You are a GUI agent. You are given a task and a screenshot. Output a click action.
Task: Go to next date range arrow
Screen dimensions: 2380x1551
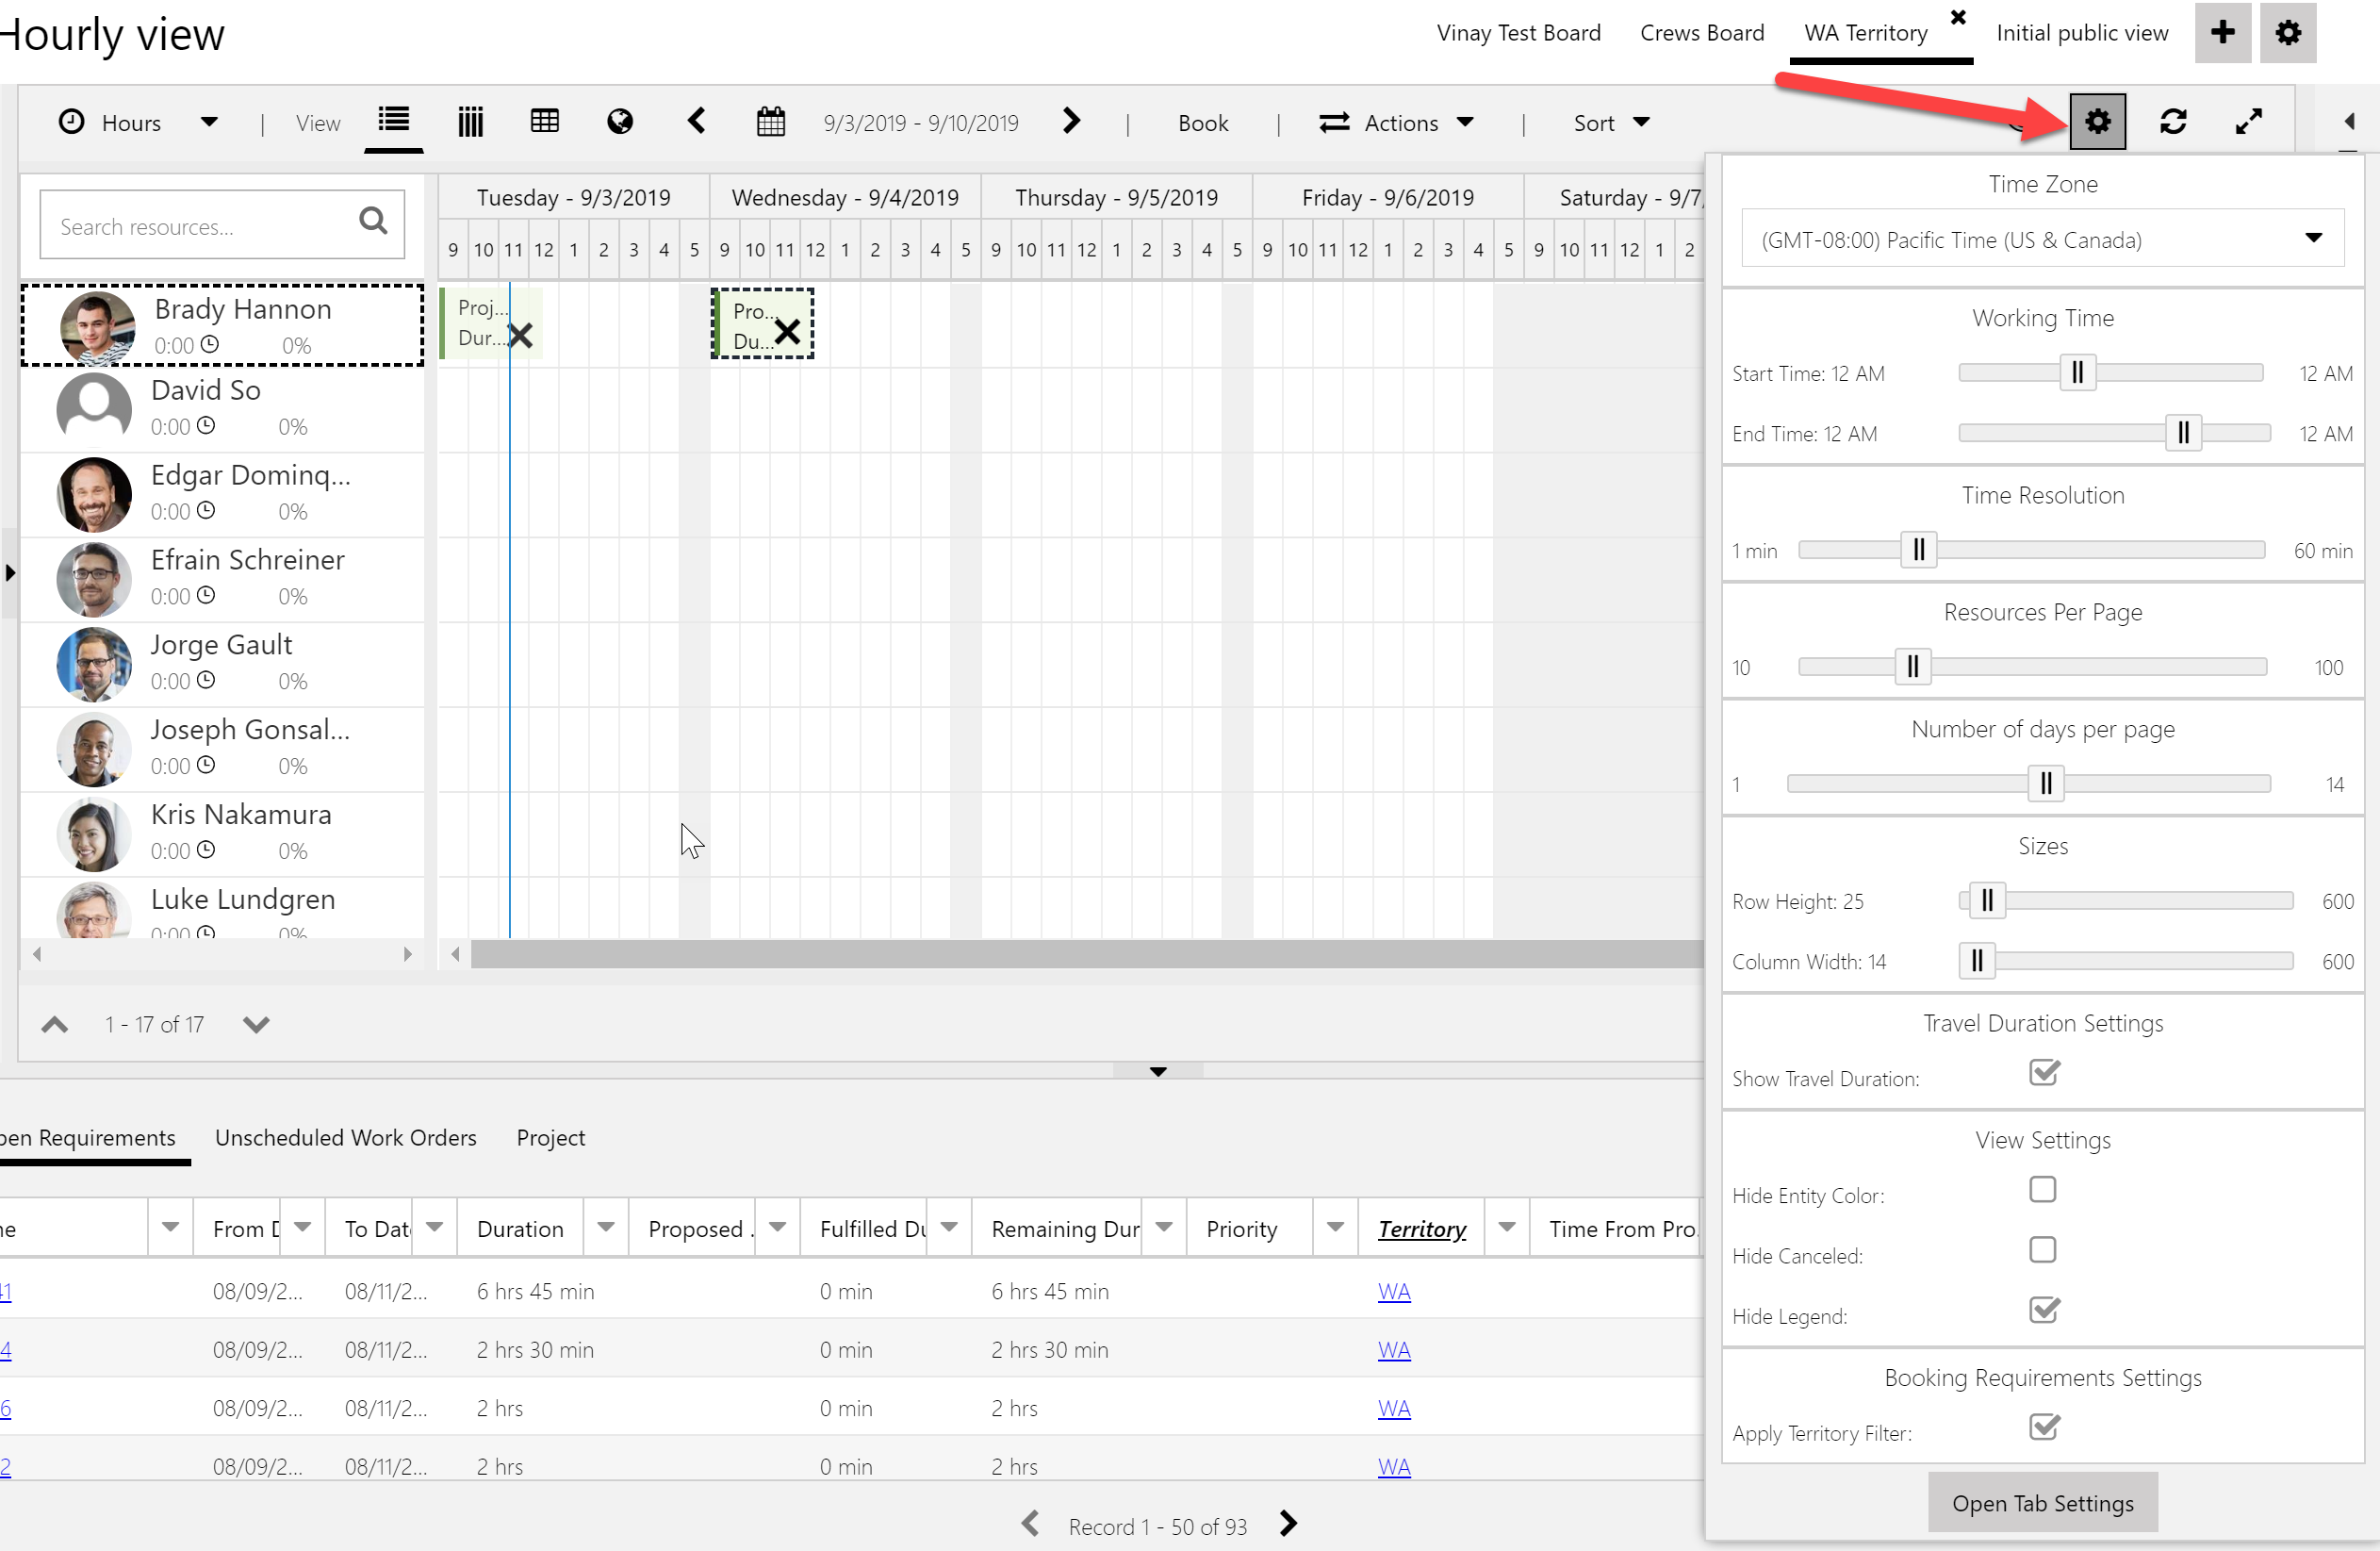click(x=1071, y=122)
